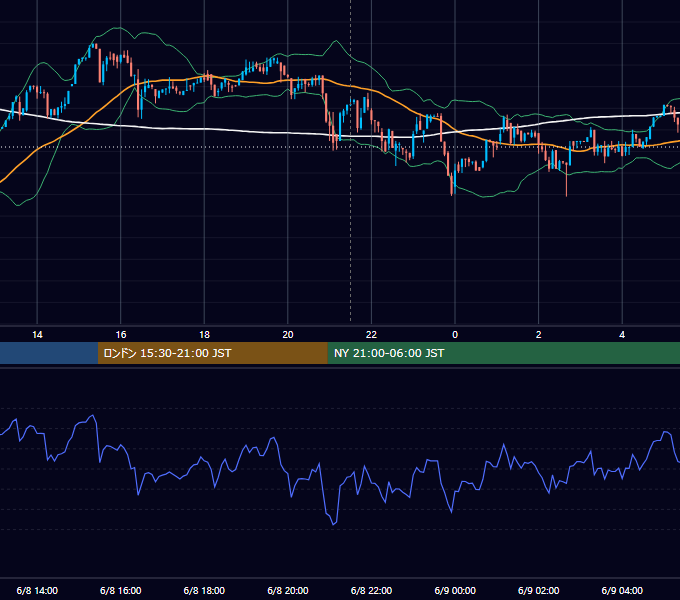Click the 2 hour axis label
This screenshot has width=680, height=600.
(x=539, y=335)
